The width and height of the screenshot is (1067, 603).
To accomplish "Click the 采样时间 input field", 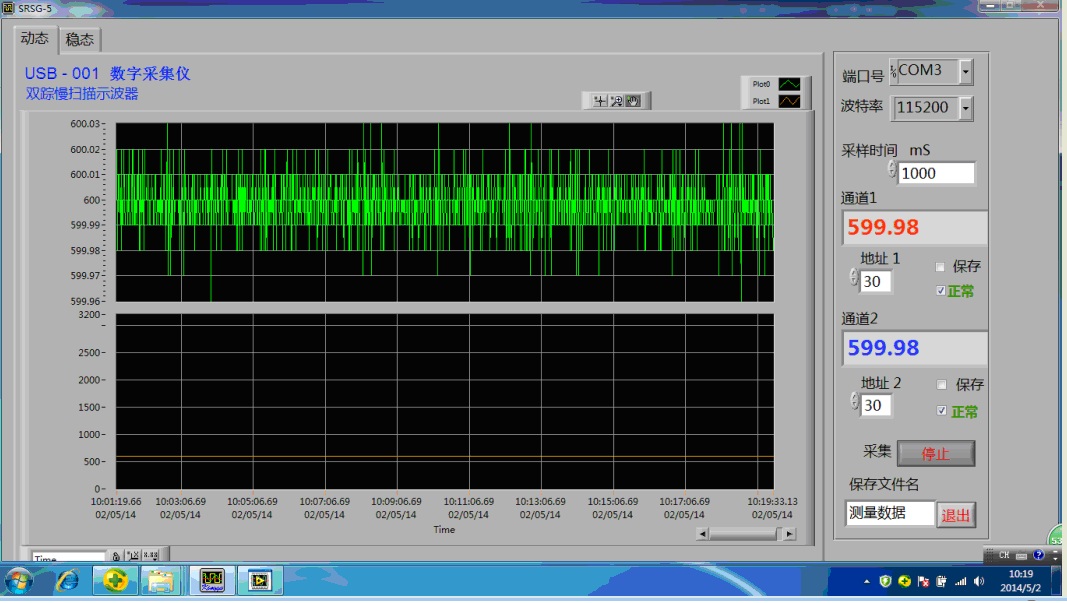I will point(936,173).
